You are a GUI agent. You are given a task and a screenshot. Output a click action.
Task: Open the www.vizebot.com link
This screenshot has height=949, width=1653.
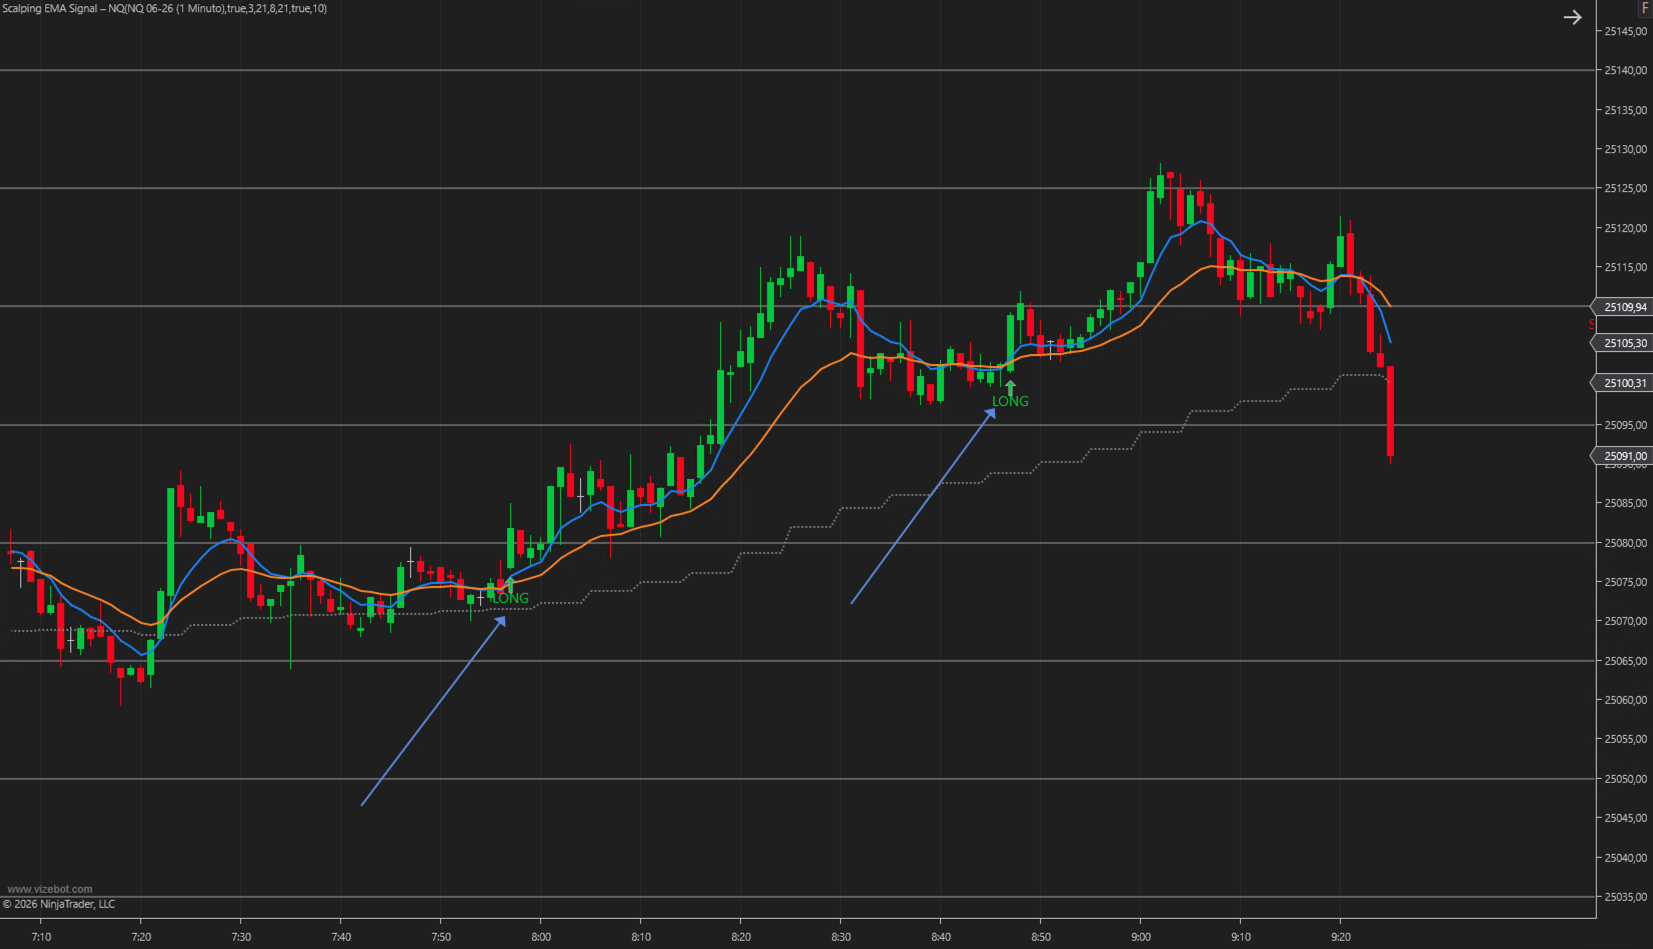[x=51, y=888]
